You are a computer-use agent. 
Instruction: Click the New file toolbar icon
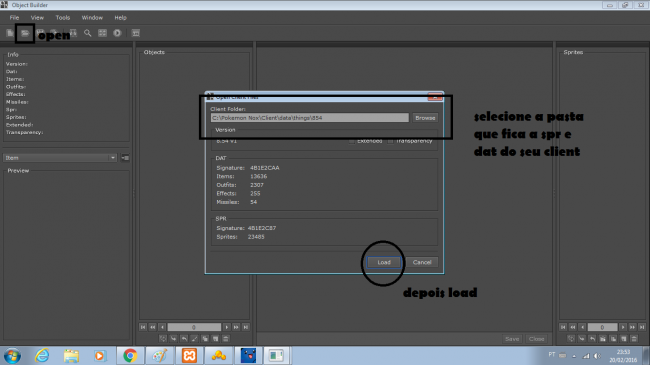point(10,33)
